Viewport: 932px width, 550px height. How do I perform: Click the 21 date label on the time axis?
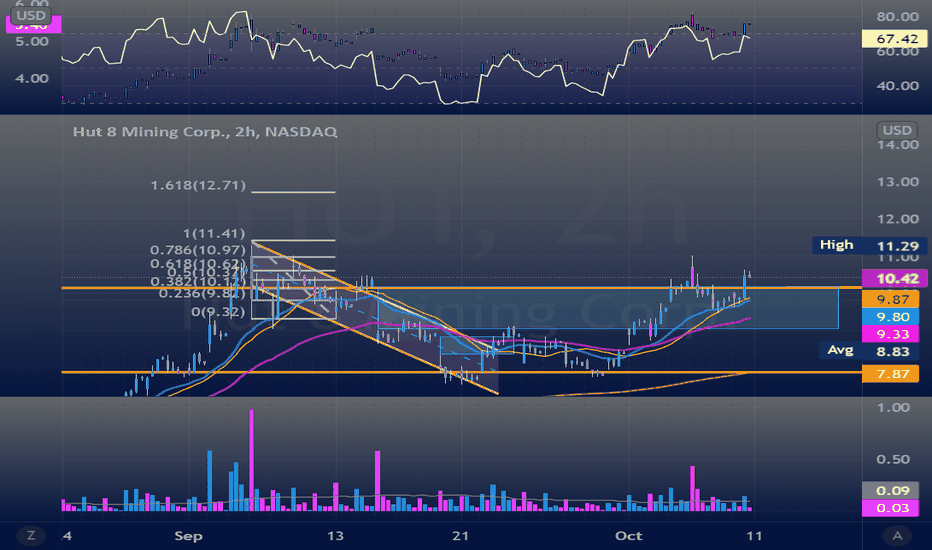tap(460, 536)
